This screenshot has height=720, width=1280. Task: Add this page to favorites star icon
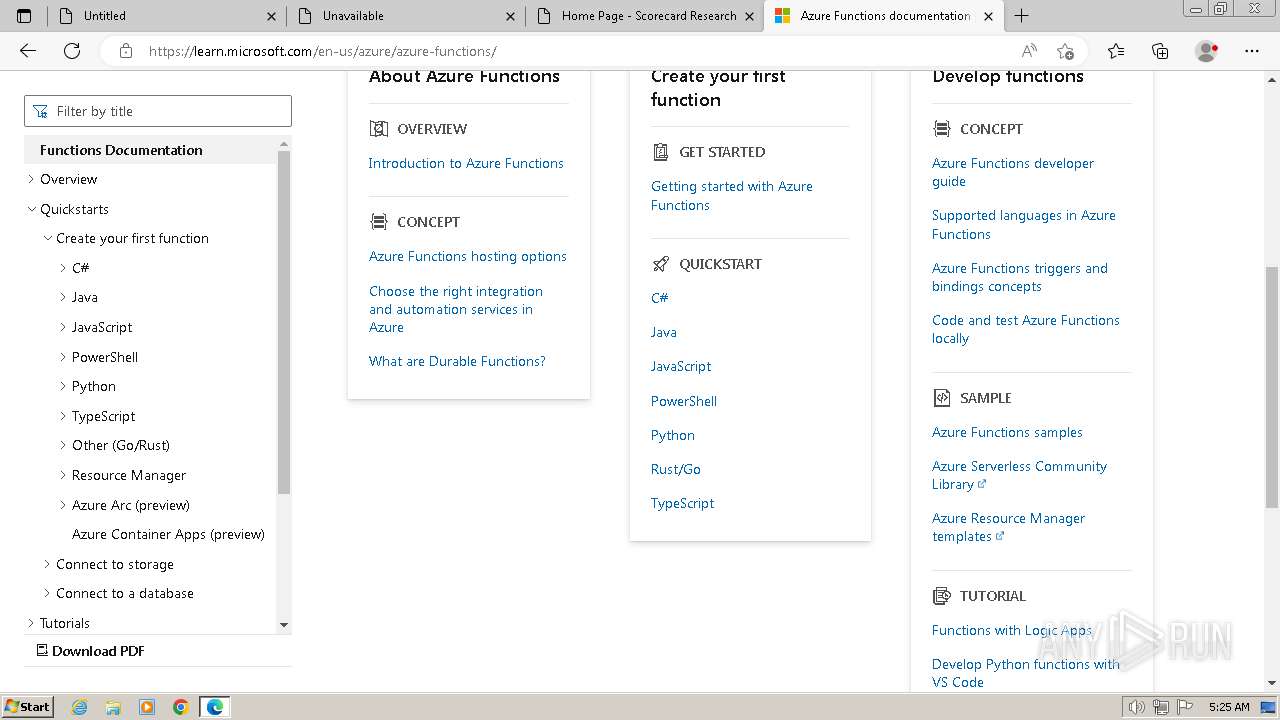click(1065, 51)
